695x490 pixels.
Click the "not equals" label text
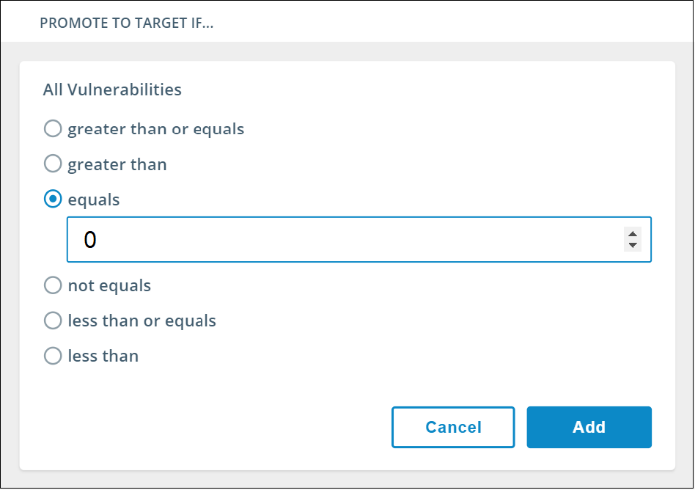pyautogui.click(x=109, y=286)
